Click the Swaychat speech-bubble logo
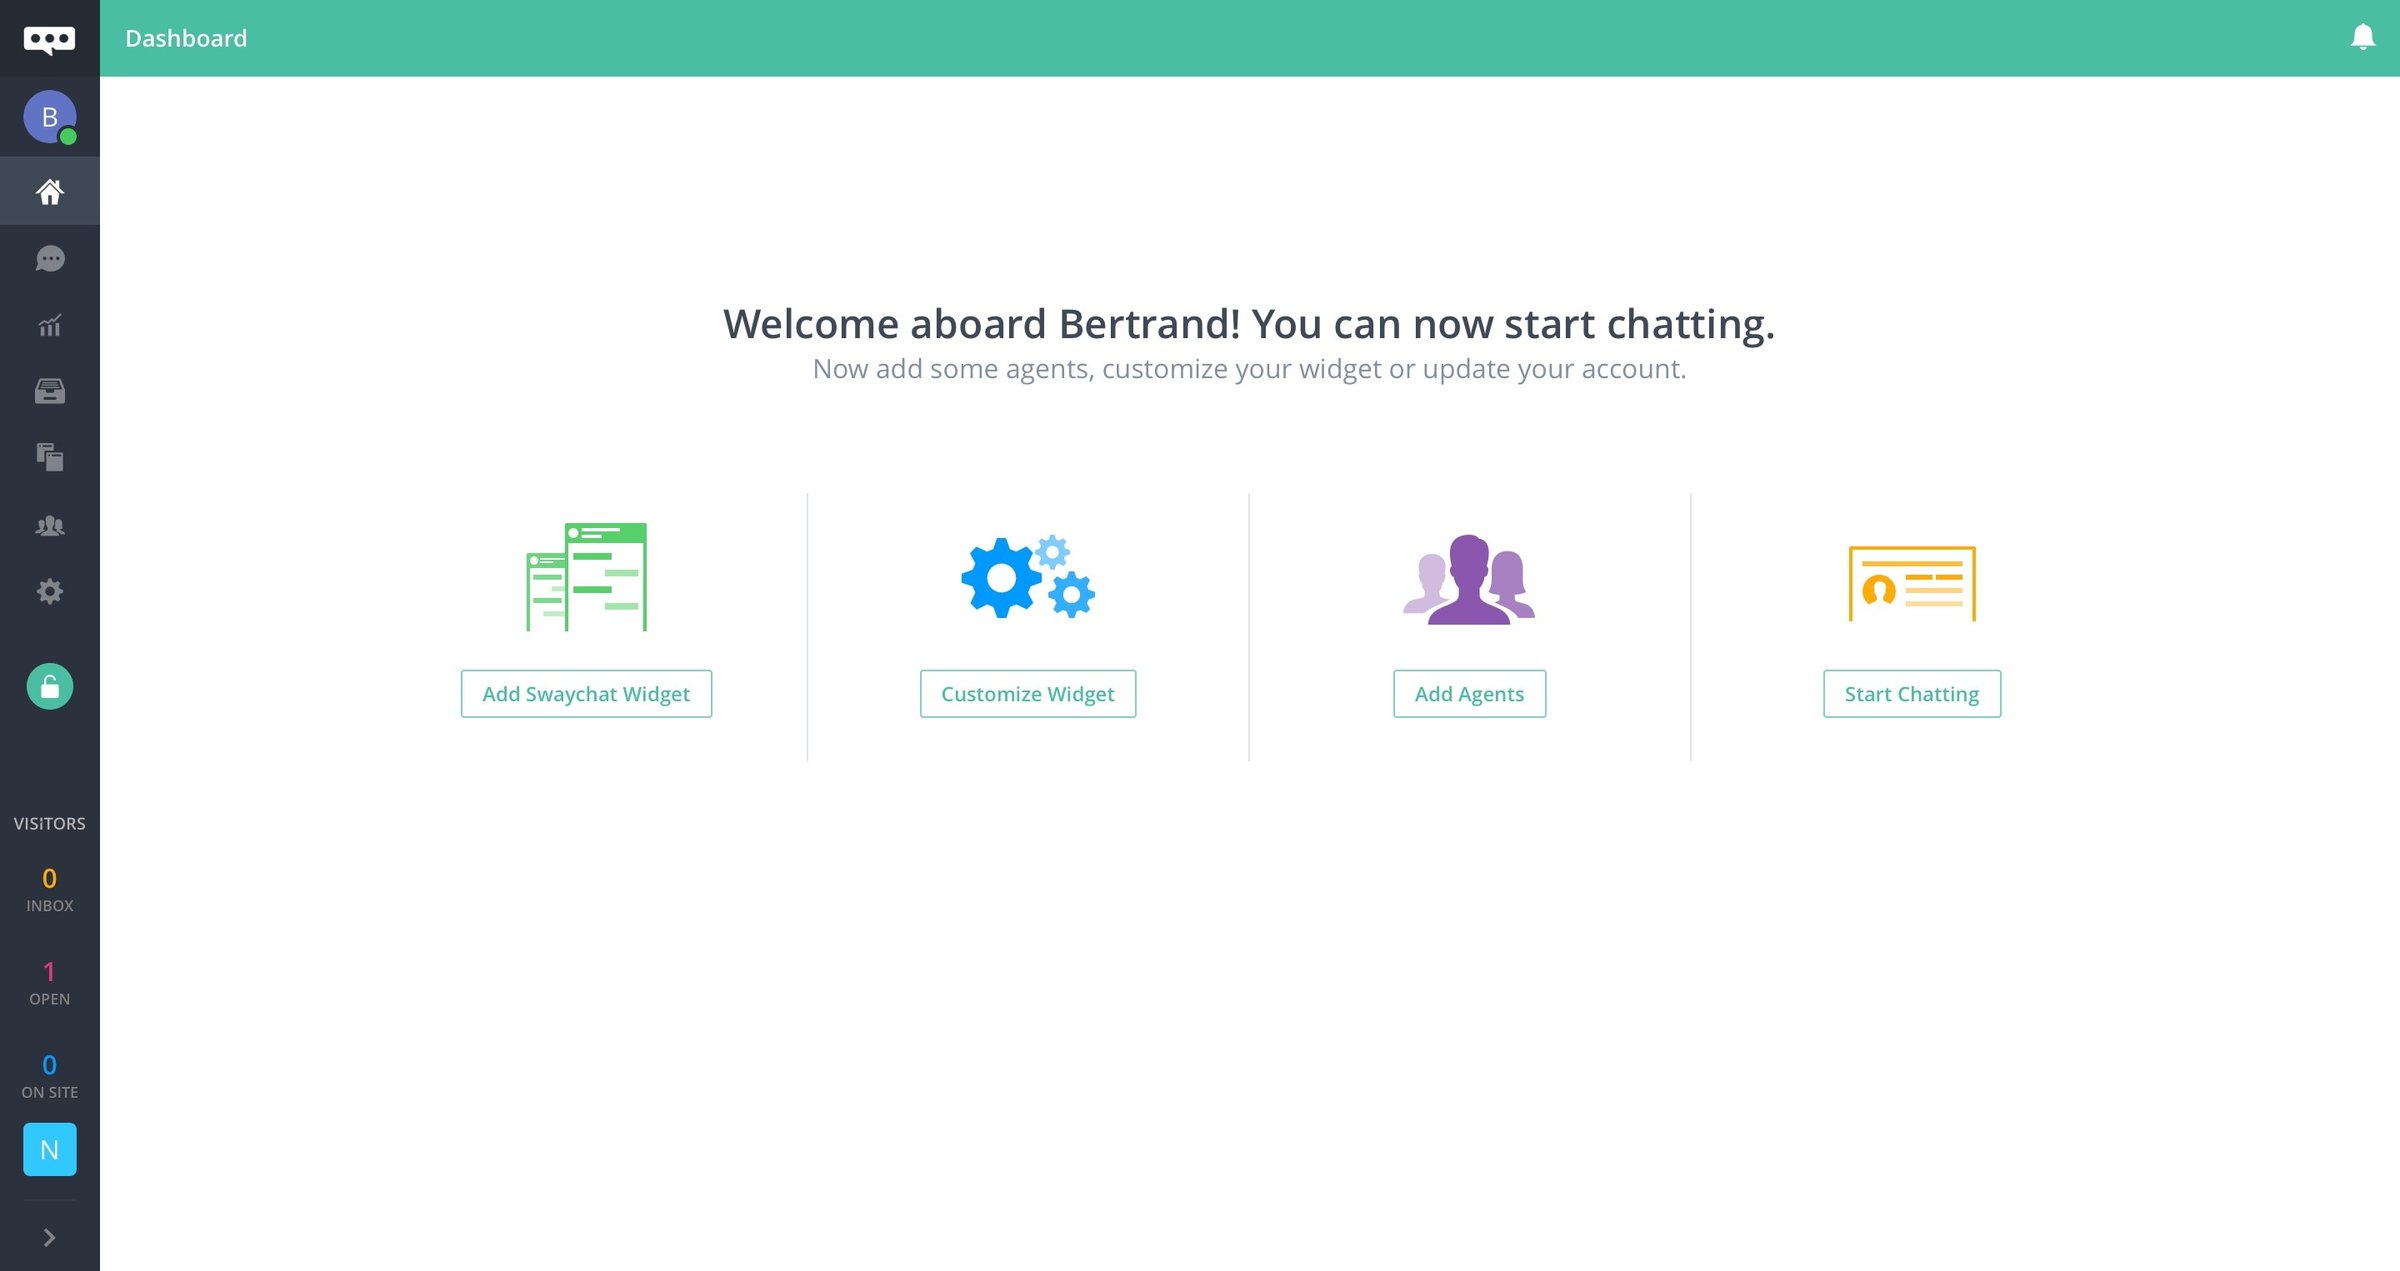 click(x=49, y=40)
